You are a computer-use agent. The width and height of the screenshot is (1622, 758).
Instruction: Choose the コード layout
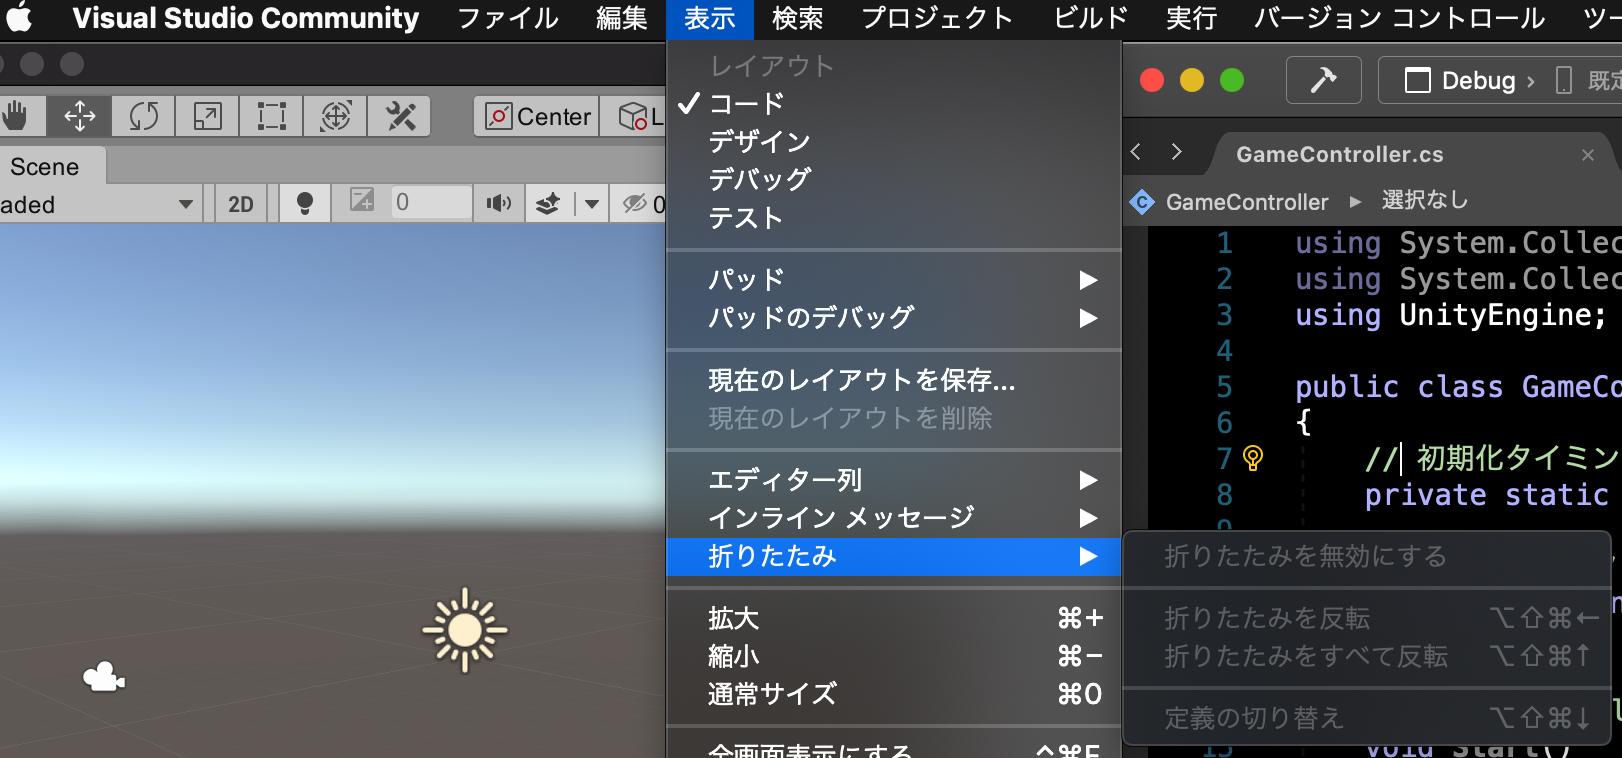click(893, 103)
